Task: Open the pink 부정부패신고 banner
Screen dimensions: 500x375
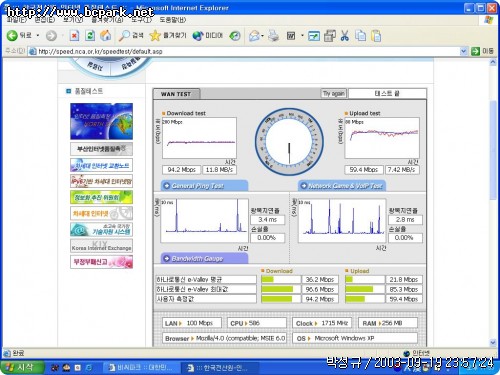Action: [x=101, y=262]
